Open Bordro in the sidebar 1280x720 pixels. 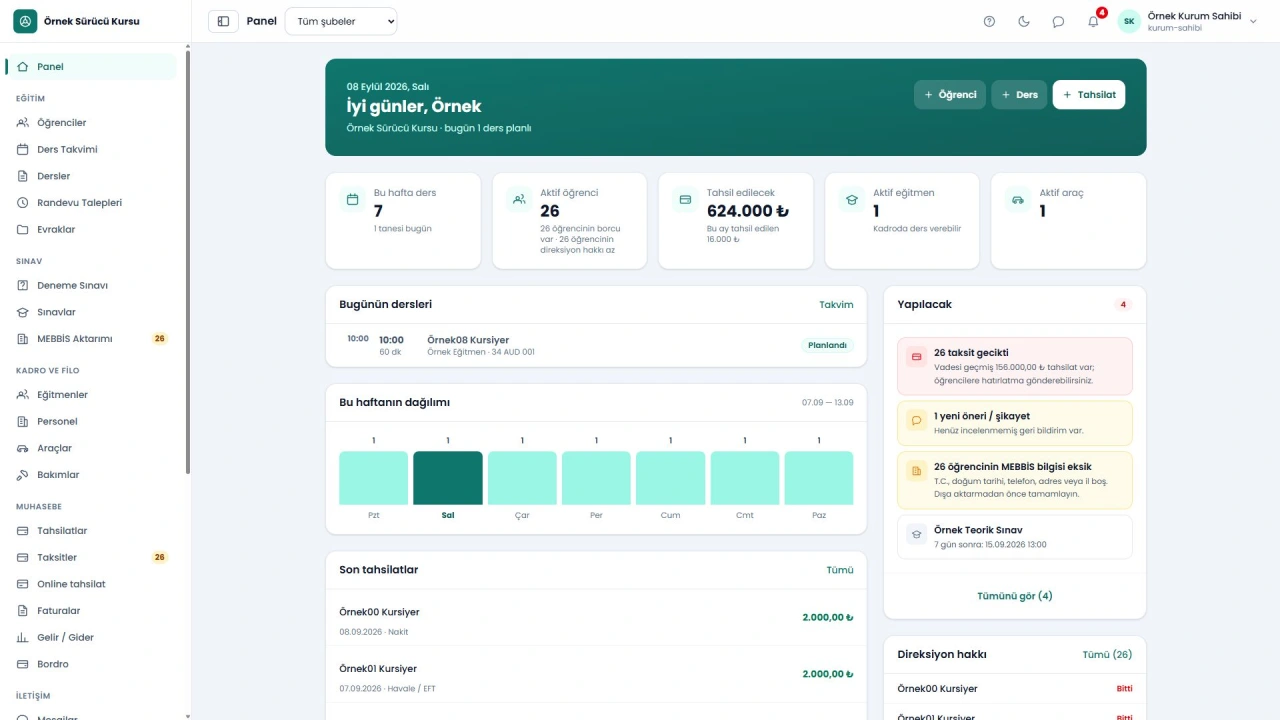[x=92, y=664]
